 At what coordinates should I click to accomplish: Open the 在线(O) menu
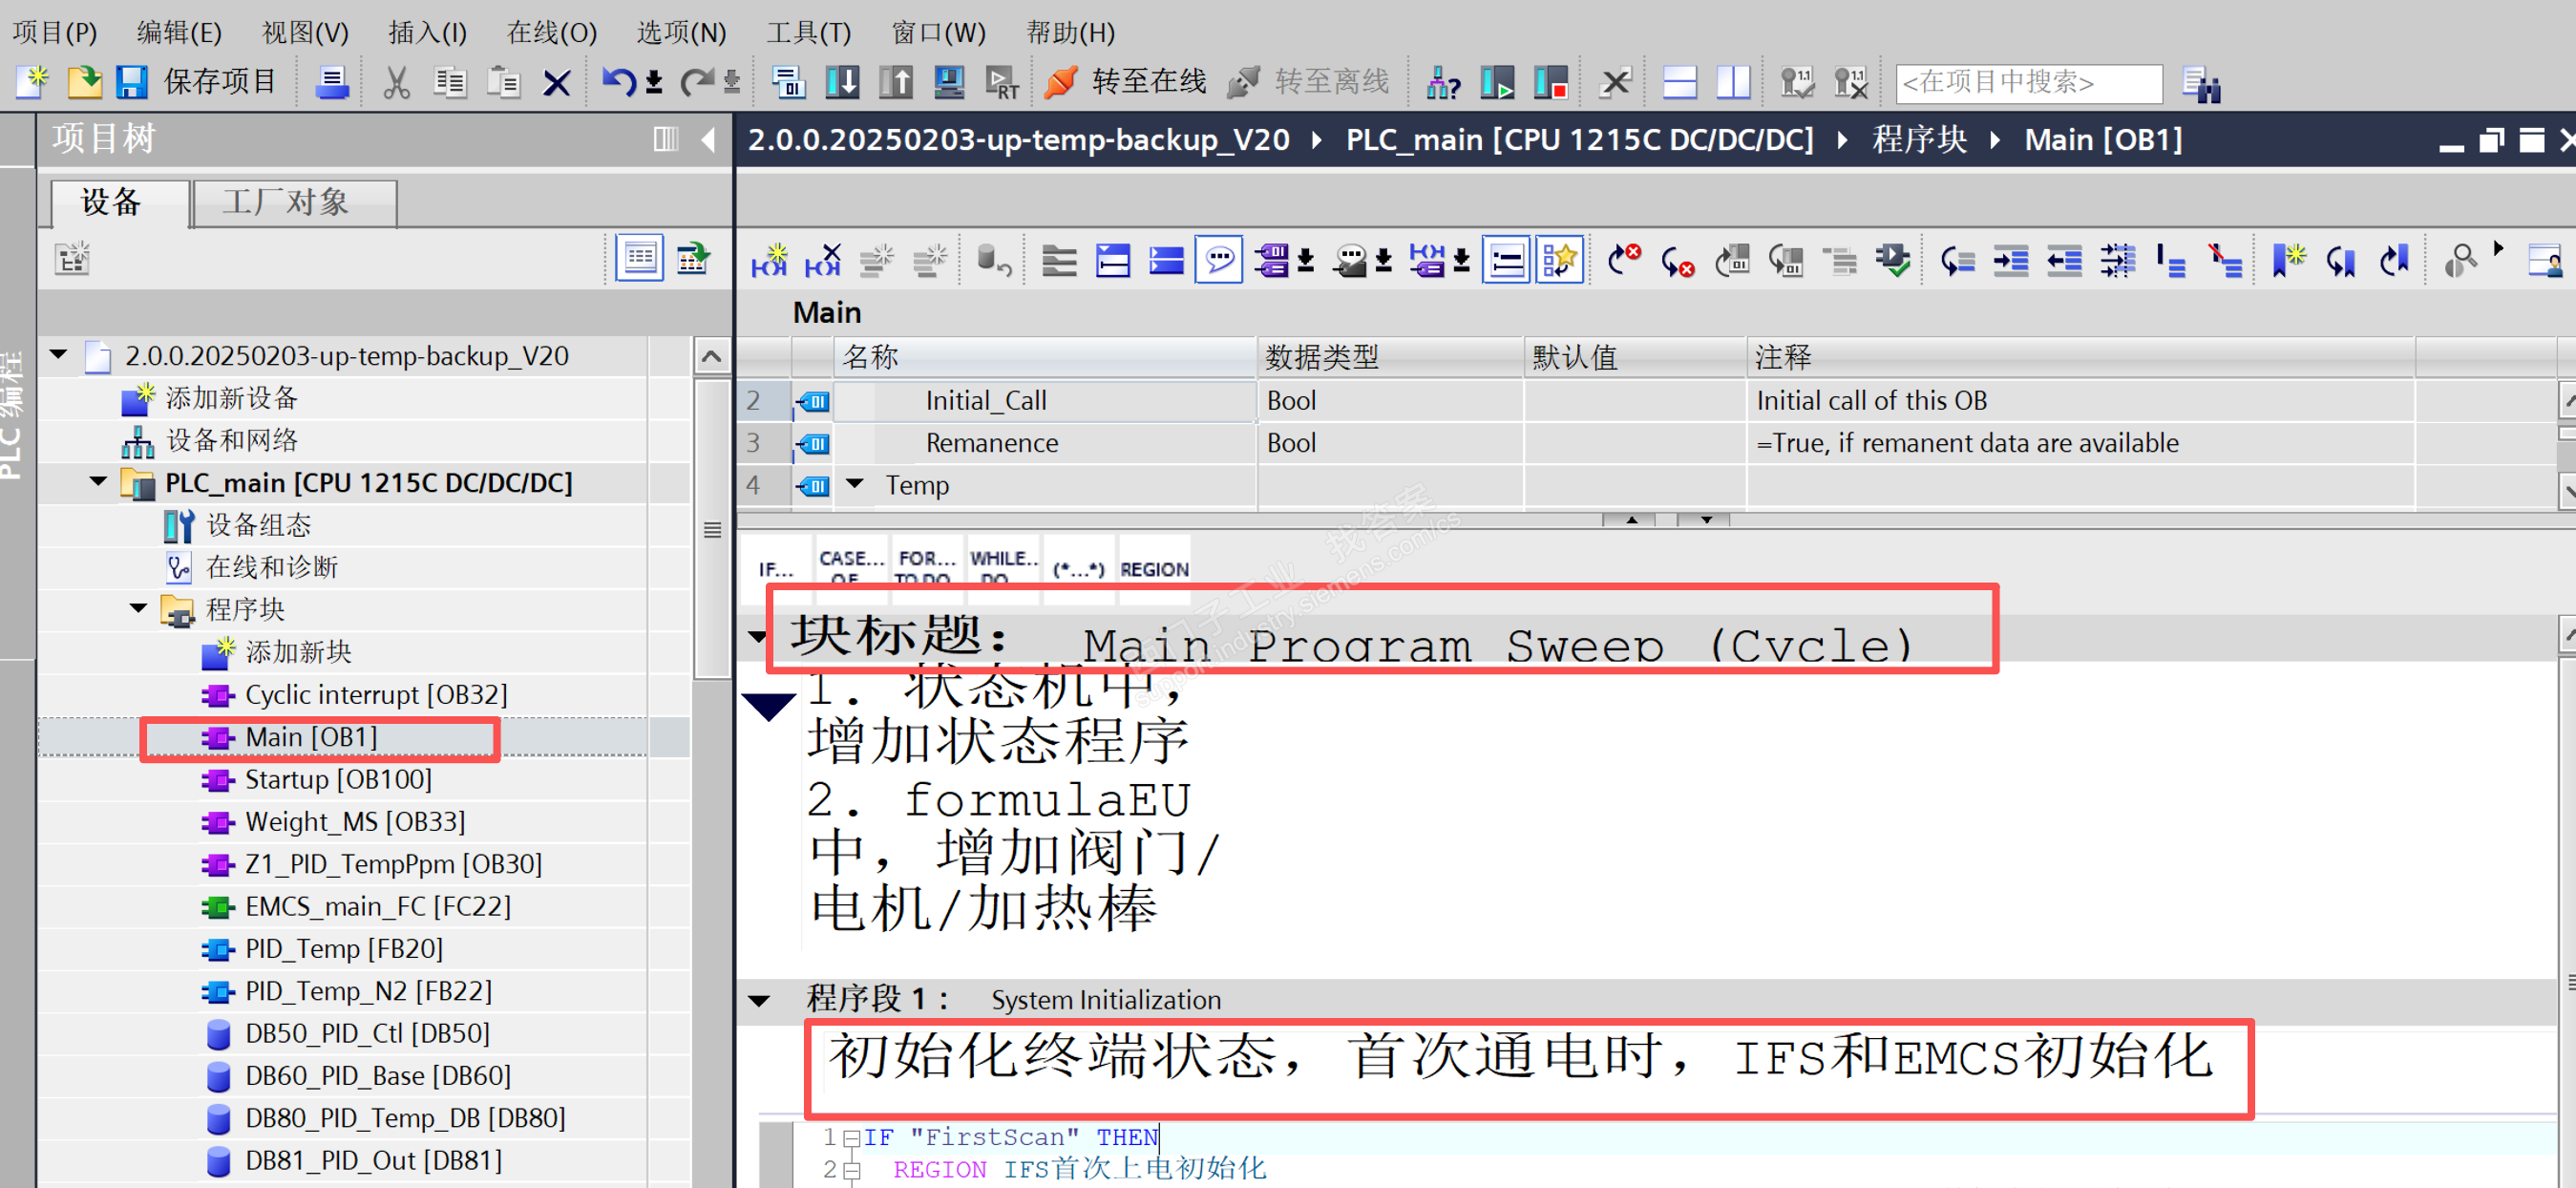pyautogui.click(x=551, y=33)
